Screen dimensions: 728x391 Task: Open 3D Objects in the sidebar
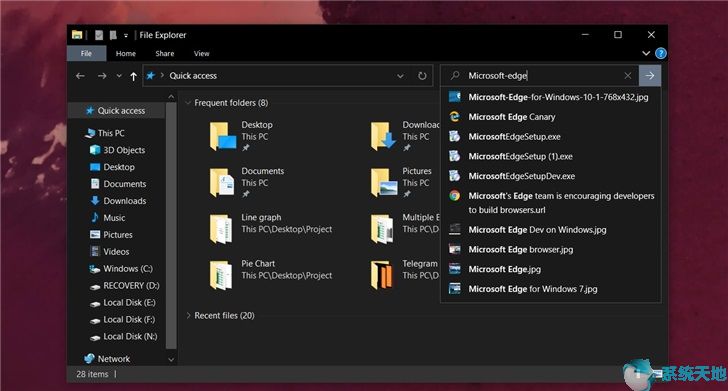coord(117,150)
